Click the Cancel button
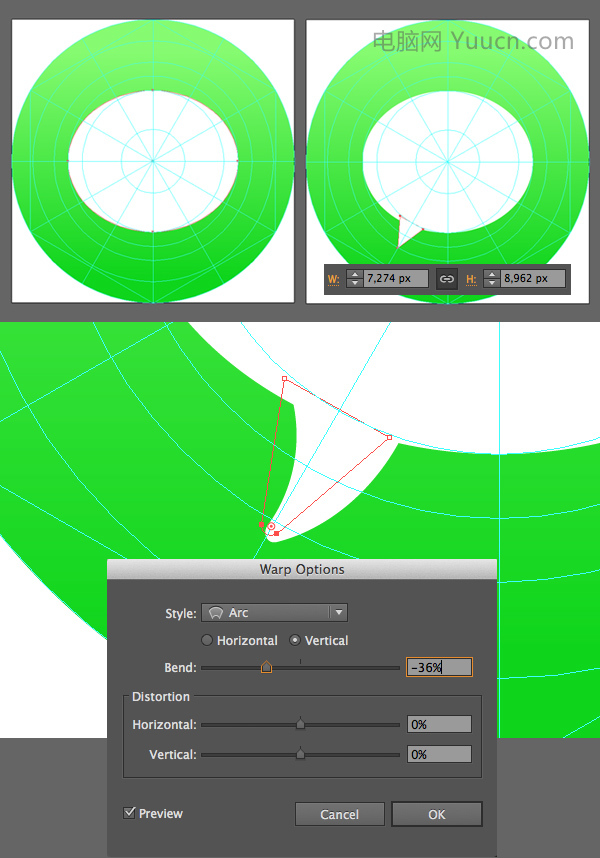The height and width of the screenshot is (858, 600). [x=340, y=814]
